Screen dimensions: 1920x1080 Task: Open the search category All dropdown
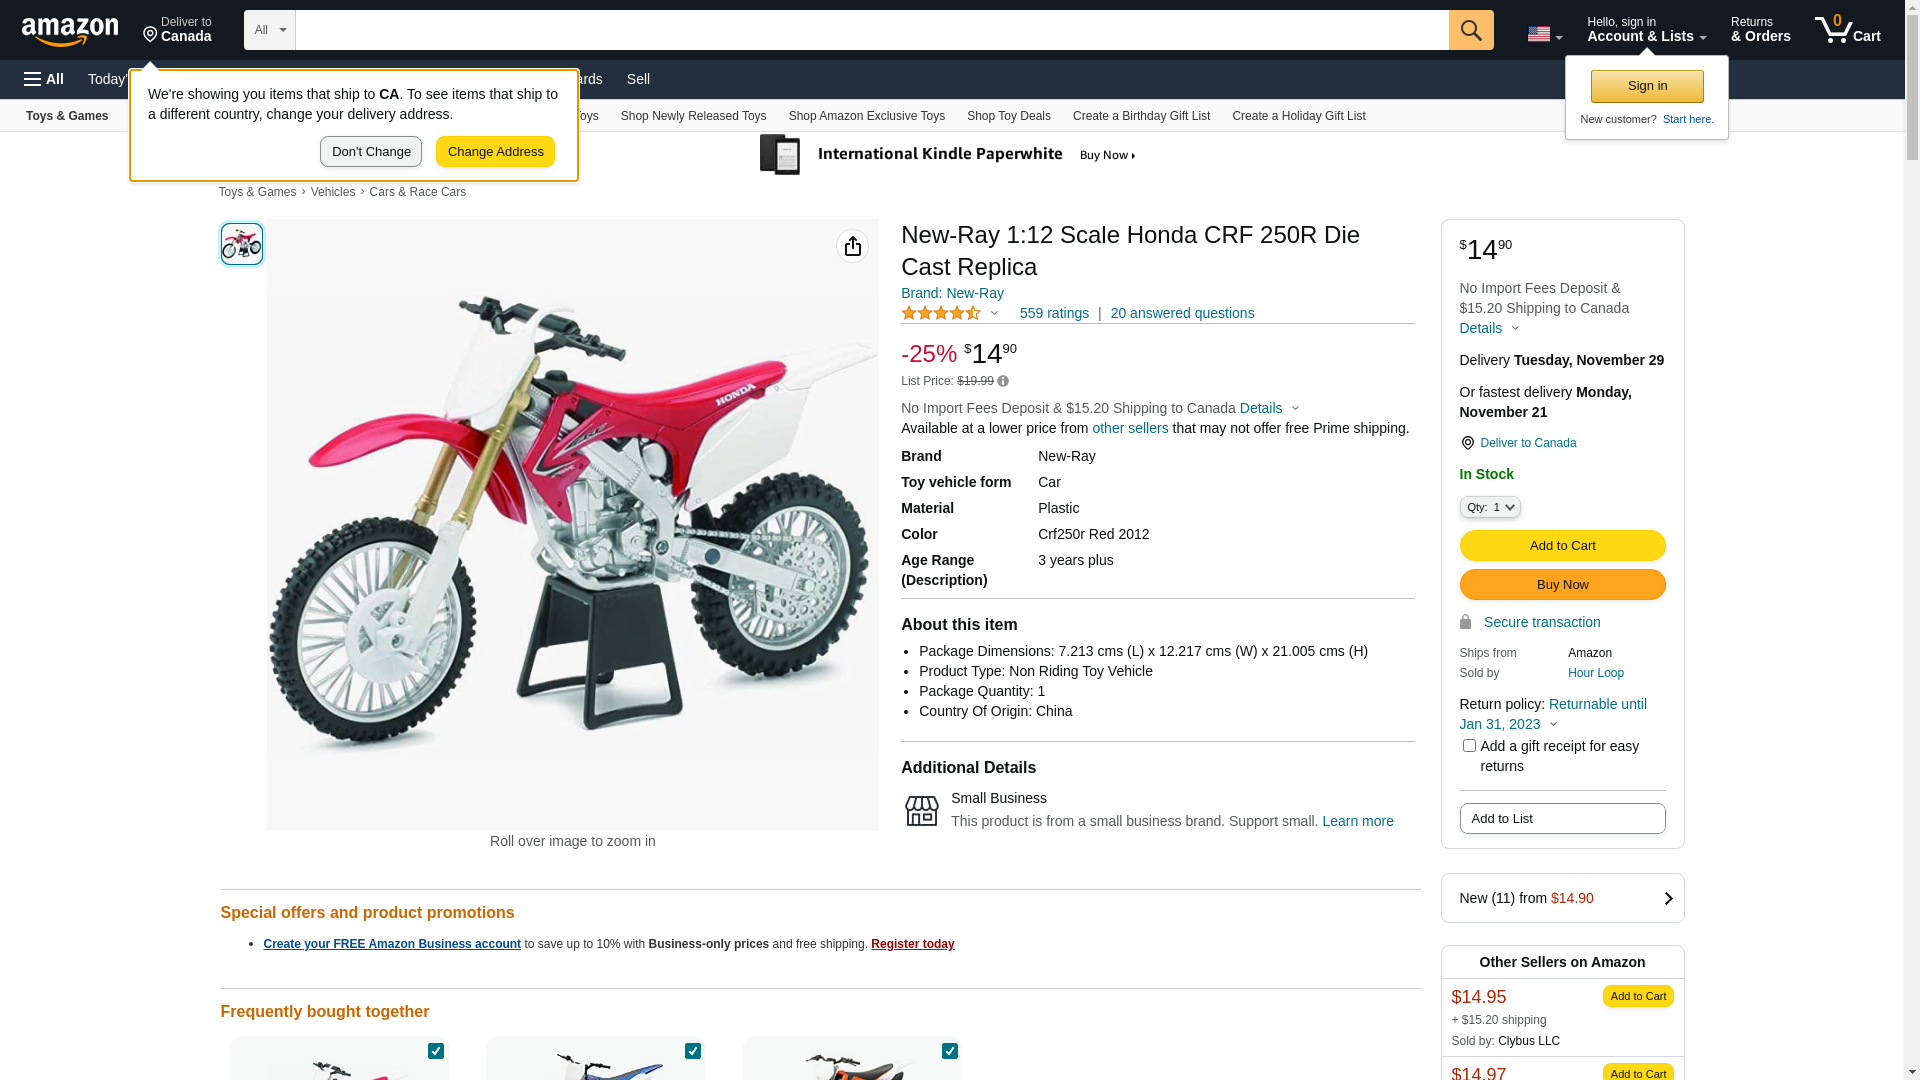pyautogui.click(x=270, y=30)
